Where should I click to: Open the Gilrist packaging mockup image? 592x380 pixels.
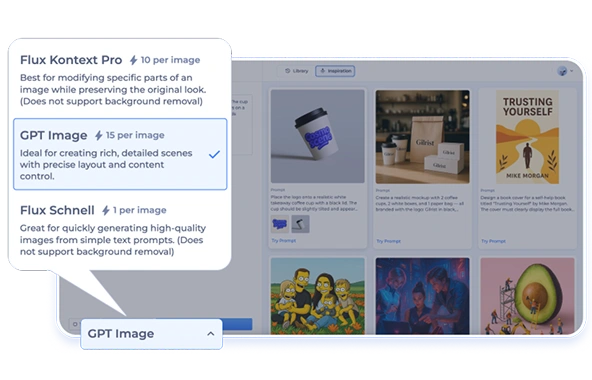click(422, 137)
